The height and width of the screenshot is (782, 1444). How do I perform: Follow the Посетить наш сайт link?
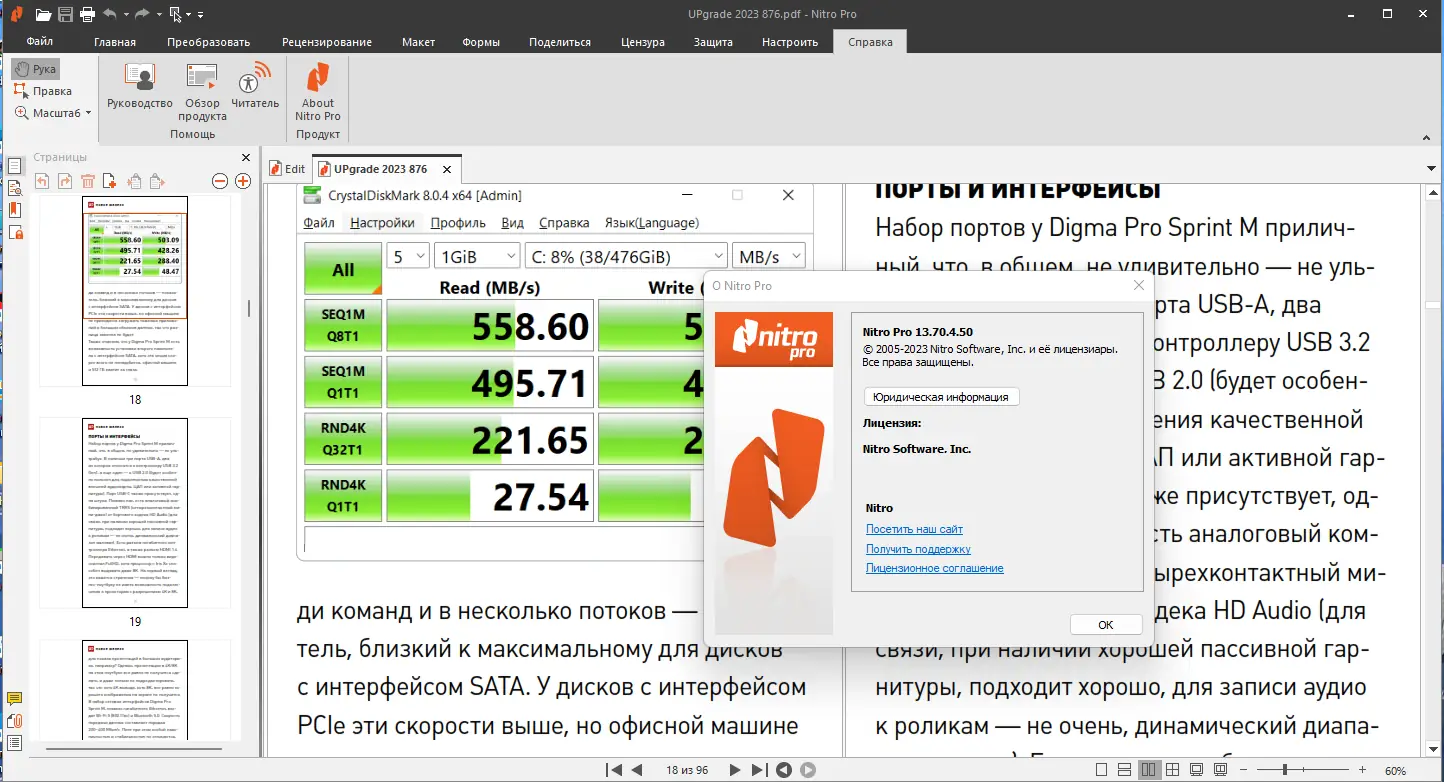click(x=914, y=529)
